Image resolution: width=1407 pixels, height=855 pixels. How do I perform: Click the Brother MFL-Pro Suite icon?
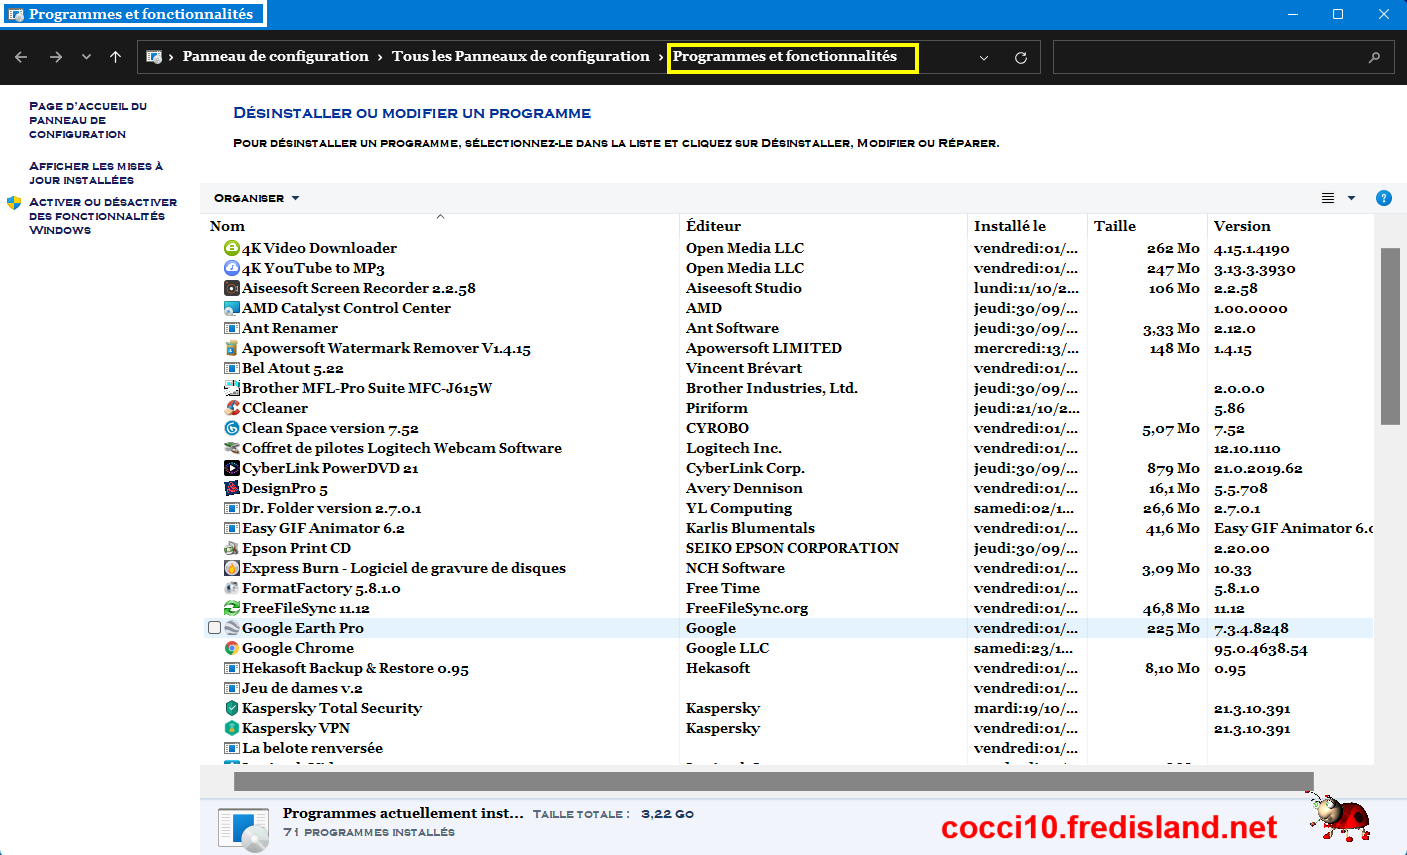click(232, 388)
